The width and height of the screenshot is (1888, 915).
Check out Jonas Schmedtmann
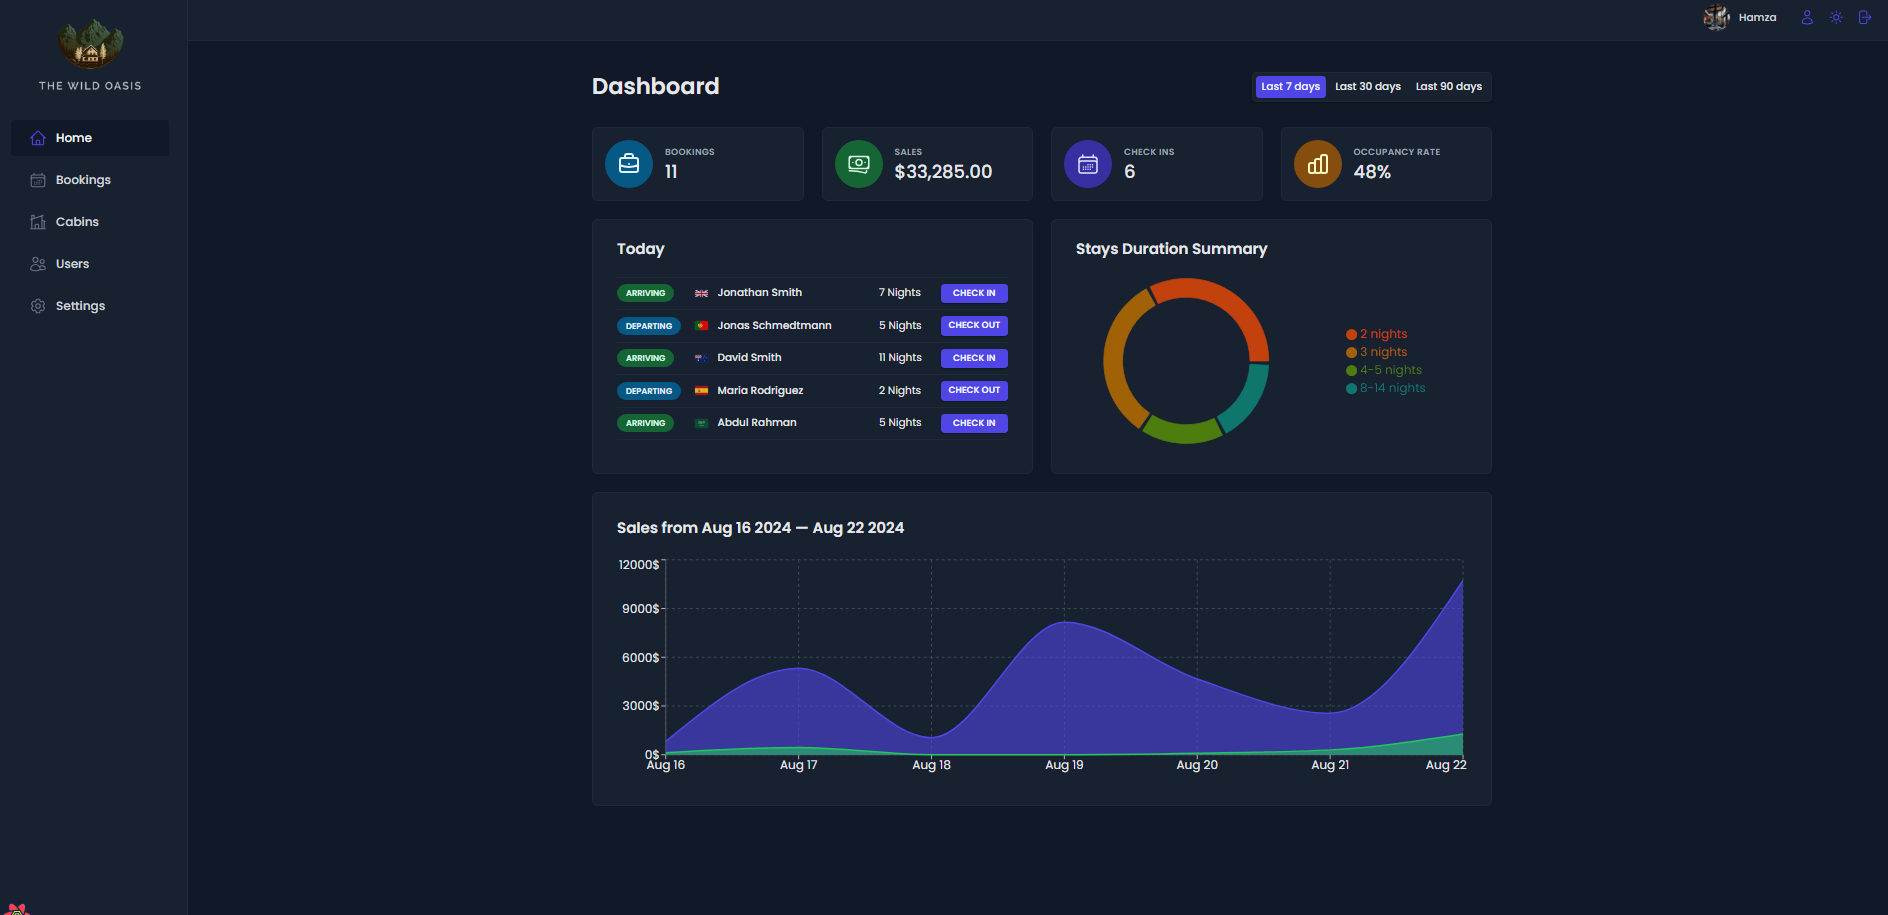pyautogui.click(x=974, y=325)
